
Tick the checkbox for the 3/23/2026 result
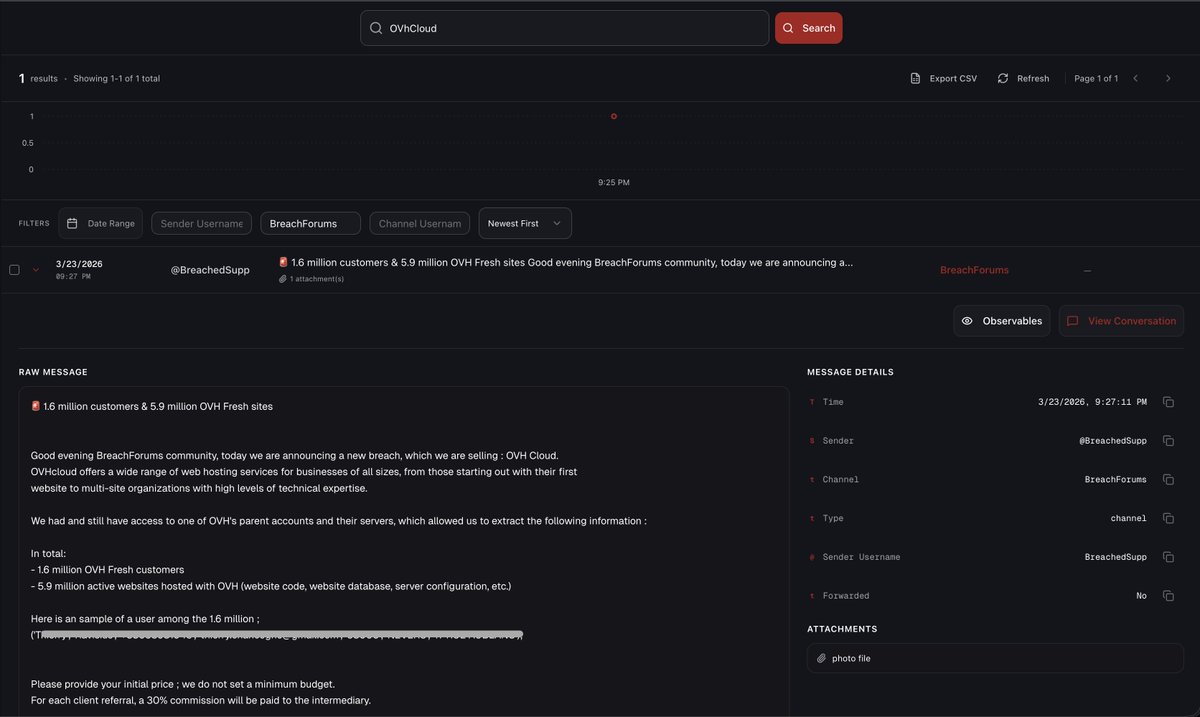tap(14, 270)
